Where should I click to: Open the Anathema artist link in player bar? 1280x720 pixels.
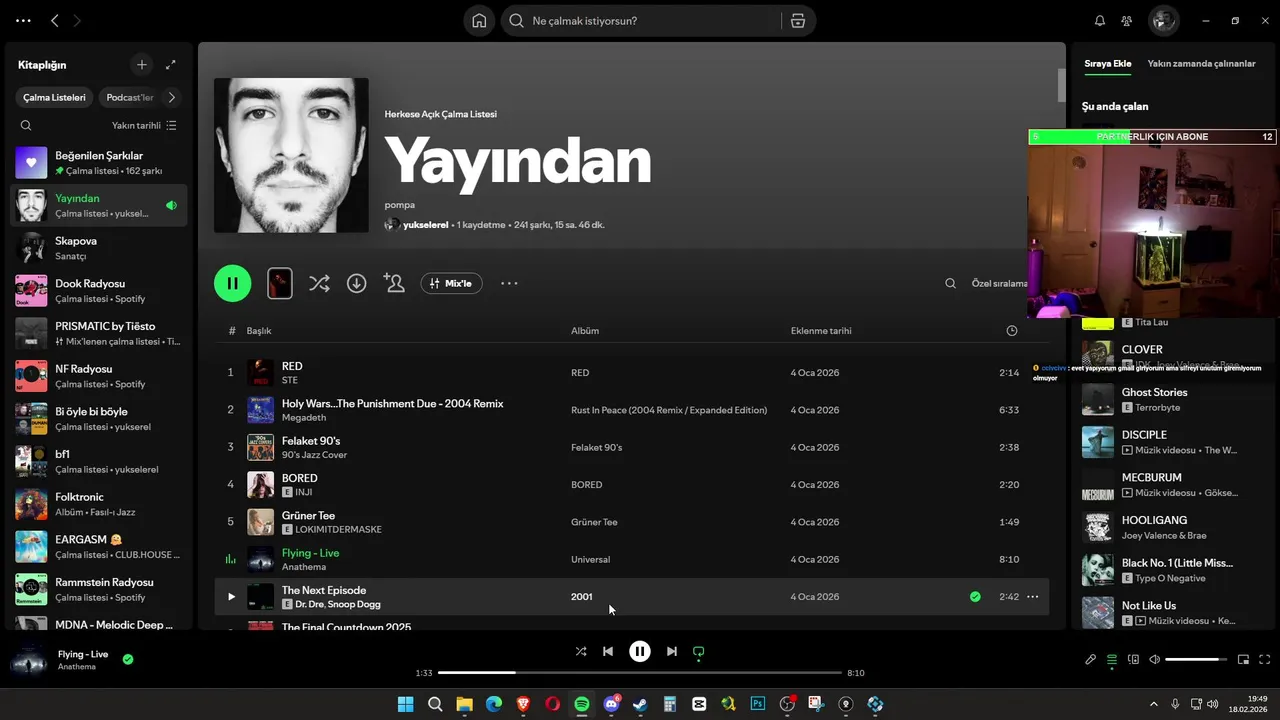(77, 667)
